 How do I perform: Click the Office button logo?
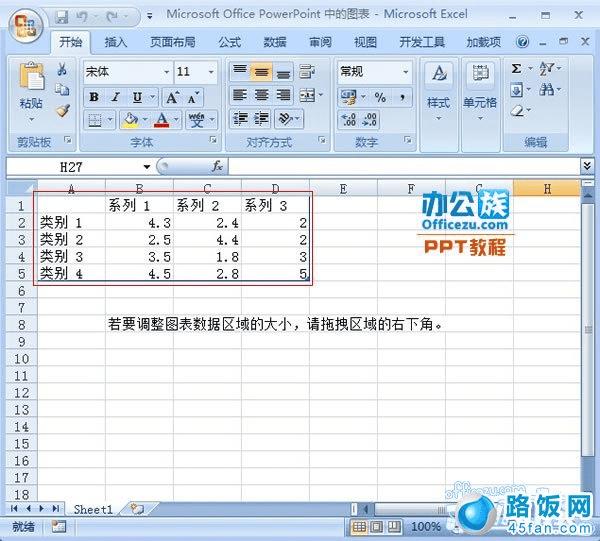[25, 25]
